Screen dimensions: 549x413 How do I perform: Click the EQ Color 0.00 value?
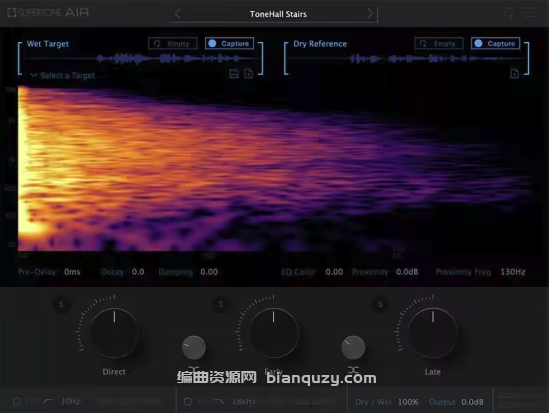(x=334, y=272)
